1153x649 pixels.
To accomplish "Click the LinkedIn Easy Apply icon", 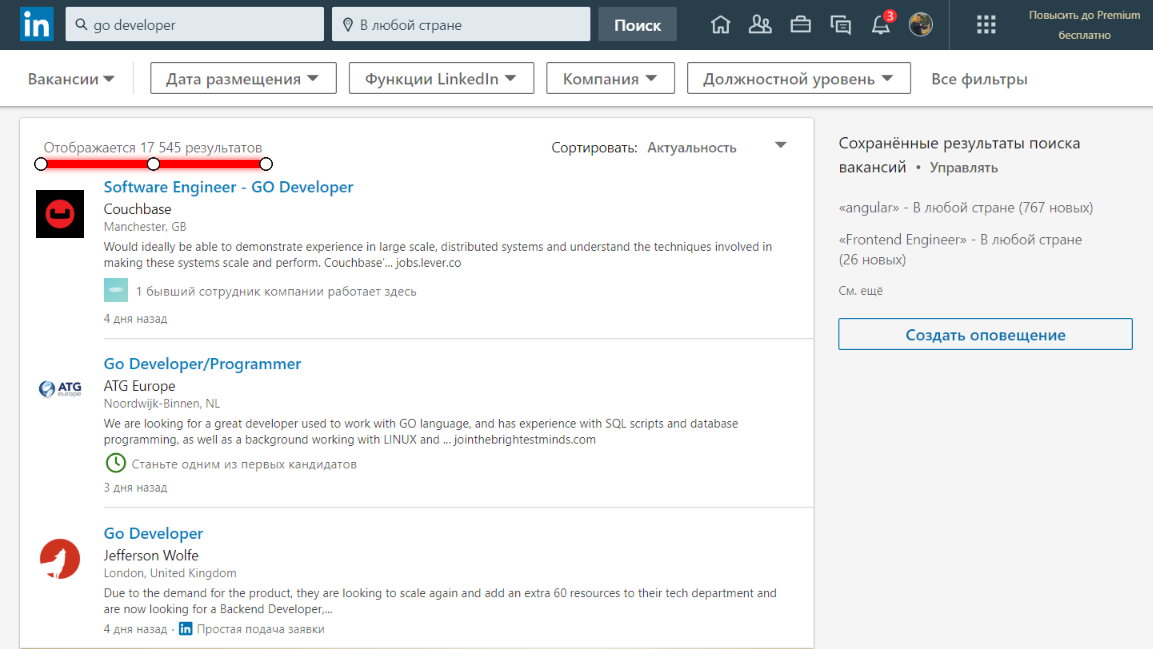I will 185,628.
